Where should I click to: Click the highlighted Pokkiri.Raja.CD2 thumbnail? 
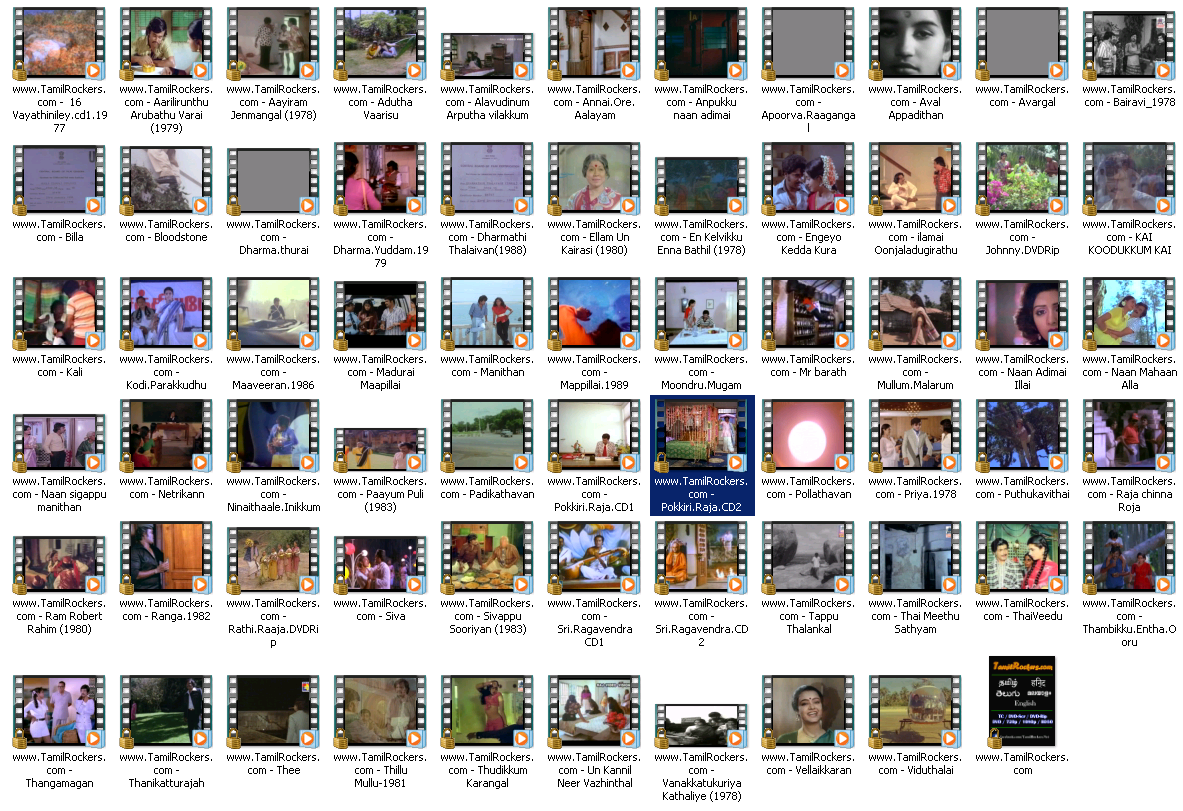click(x=702, y=436)
